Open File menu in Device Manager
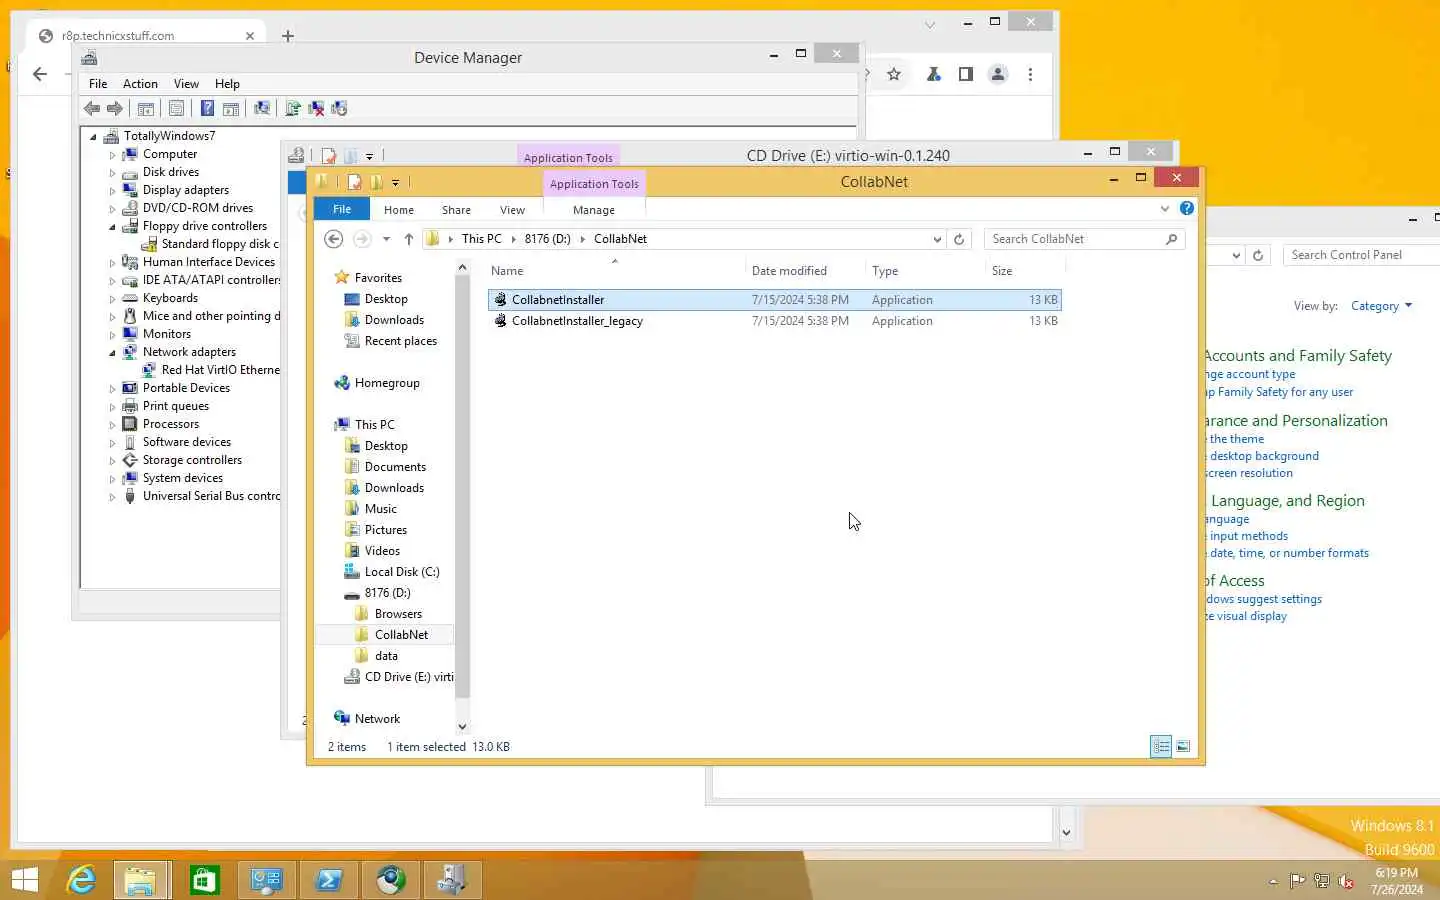Image resolution: width=1440 pixels, height=900 pixels. [x=98, y=84]
